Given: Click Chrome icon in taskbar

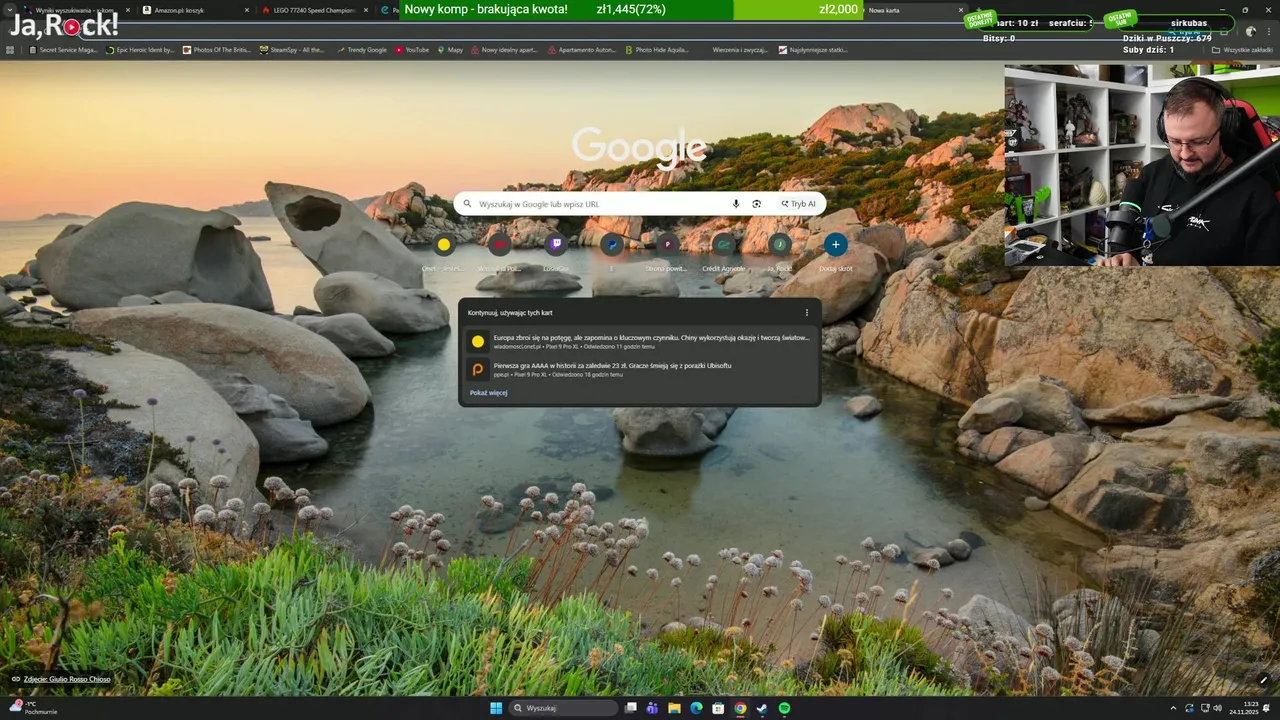Looking at the screenshot, I should tap(740, 708).
